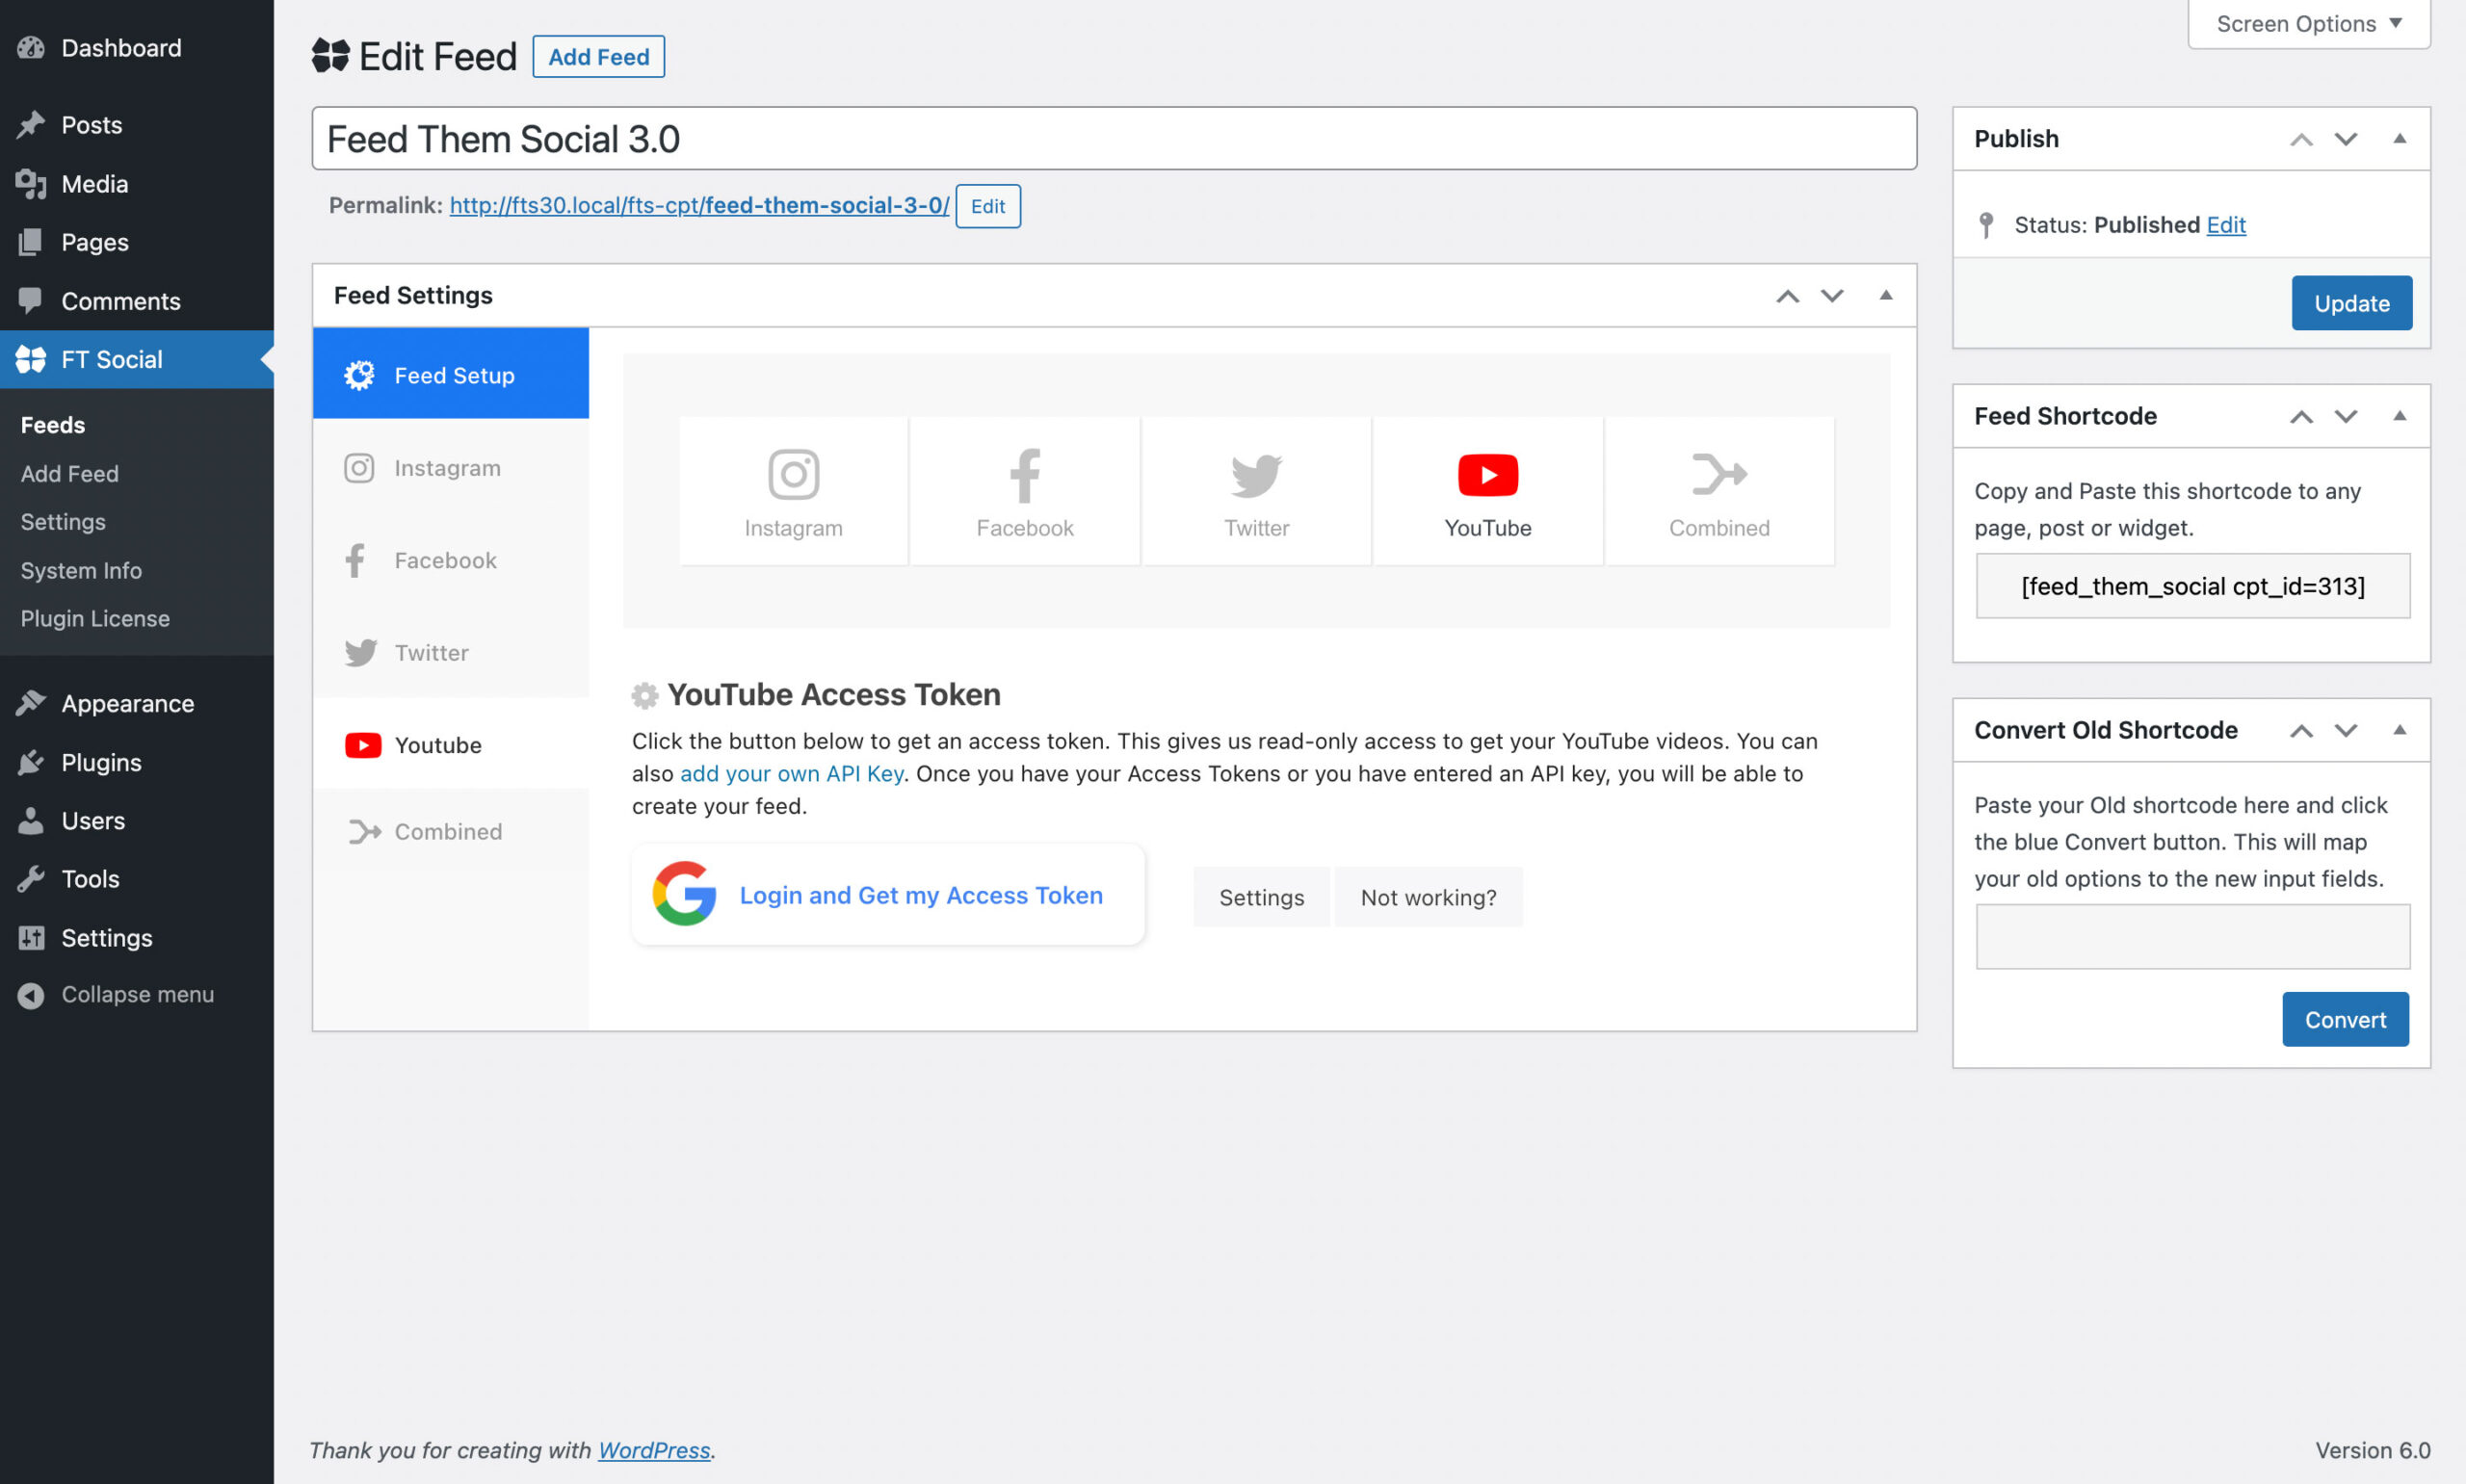
Task: Switch to the Feed Setup tab
Action: (x=450, y=373)
